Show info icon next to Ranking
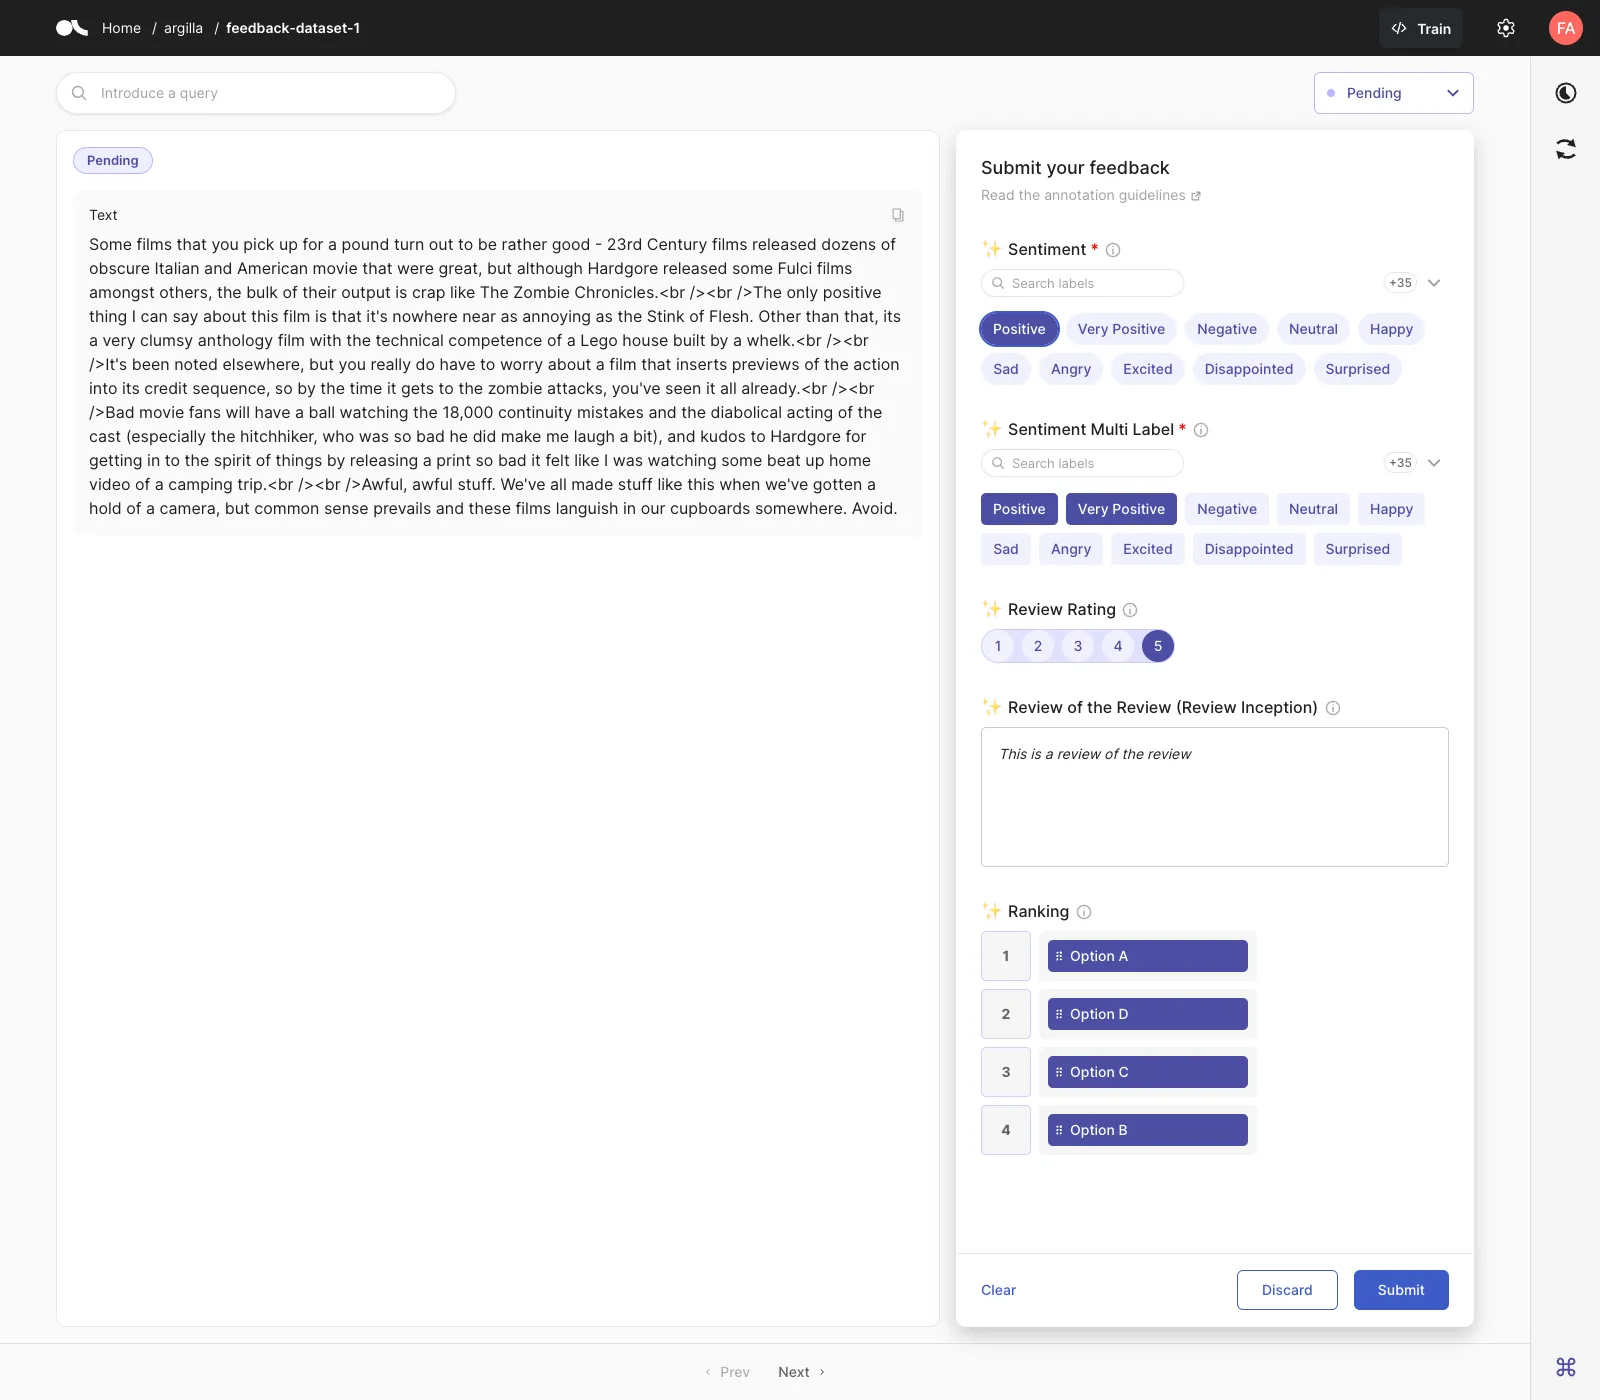The height and width of the screenshot is (1400, 1600). pos(1084,912)
